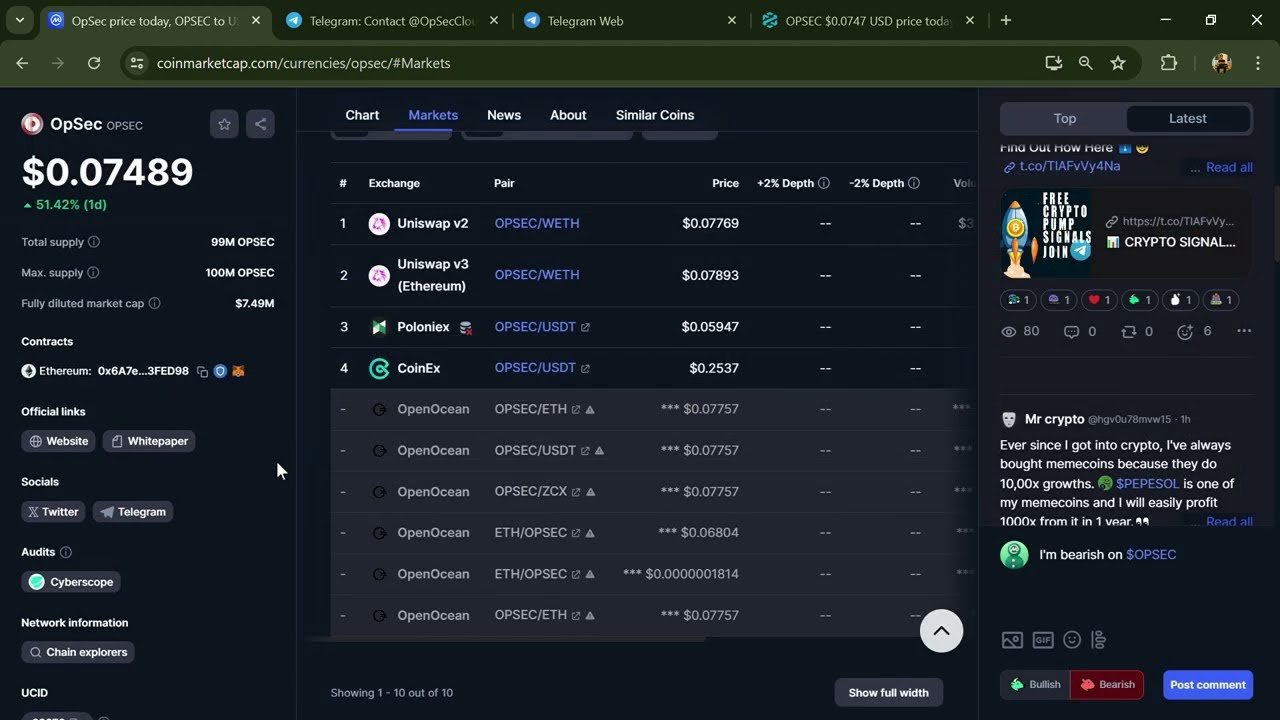Open the News tab
This screenshot has height=720, width=1280.
pyautogui.click(x=504, y=115)
